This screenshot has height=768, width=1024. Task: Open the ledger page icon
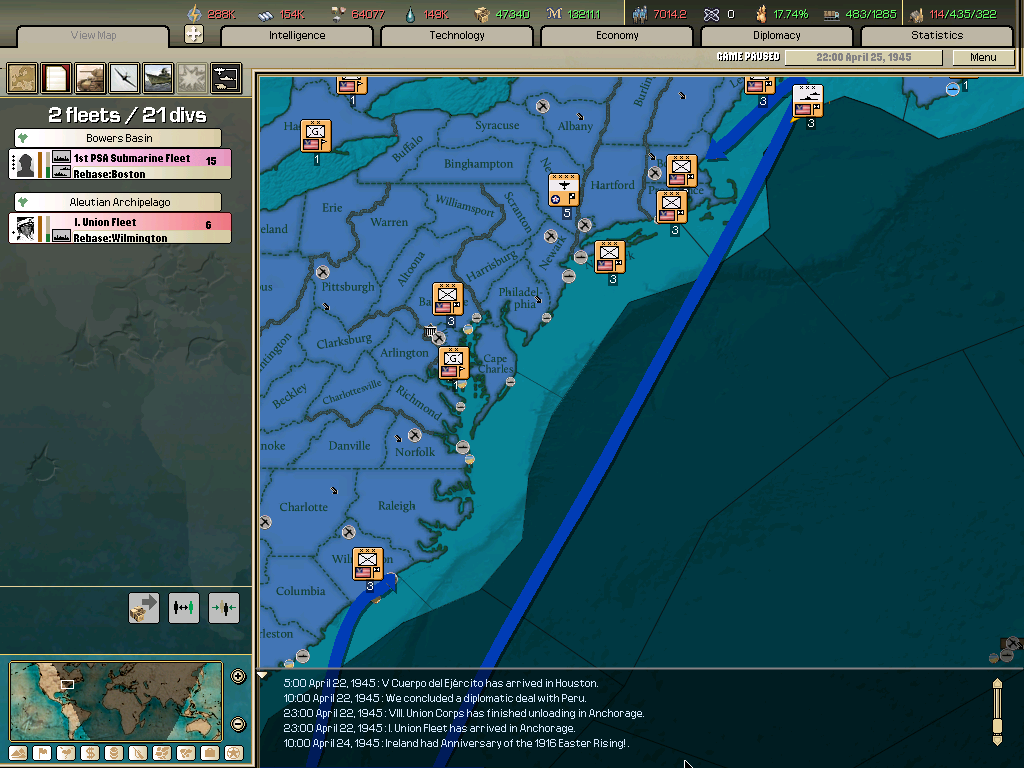click(x=57, y=78)
